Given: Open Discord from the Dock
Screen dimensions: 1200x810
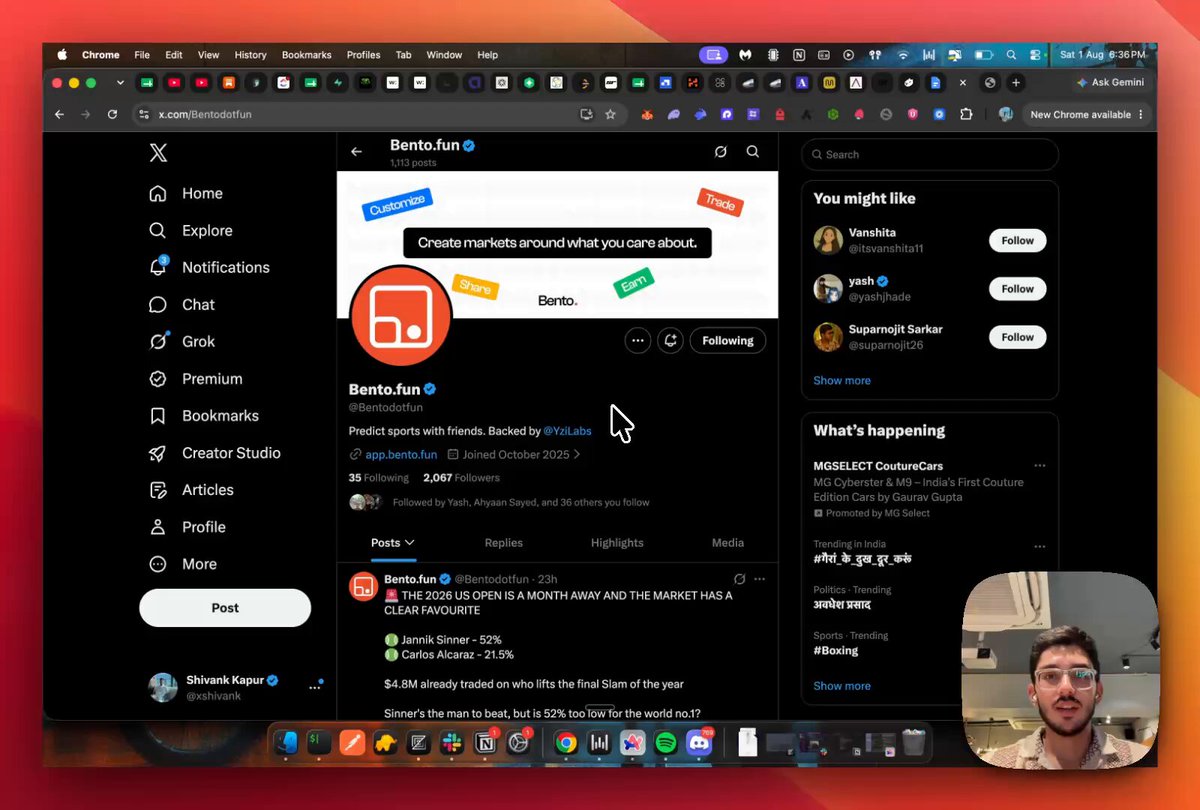Looking at the screenshot, I should point(700,743).
